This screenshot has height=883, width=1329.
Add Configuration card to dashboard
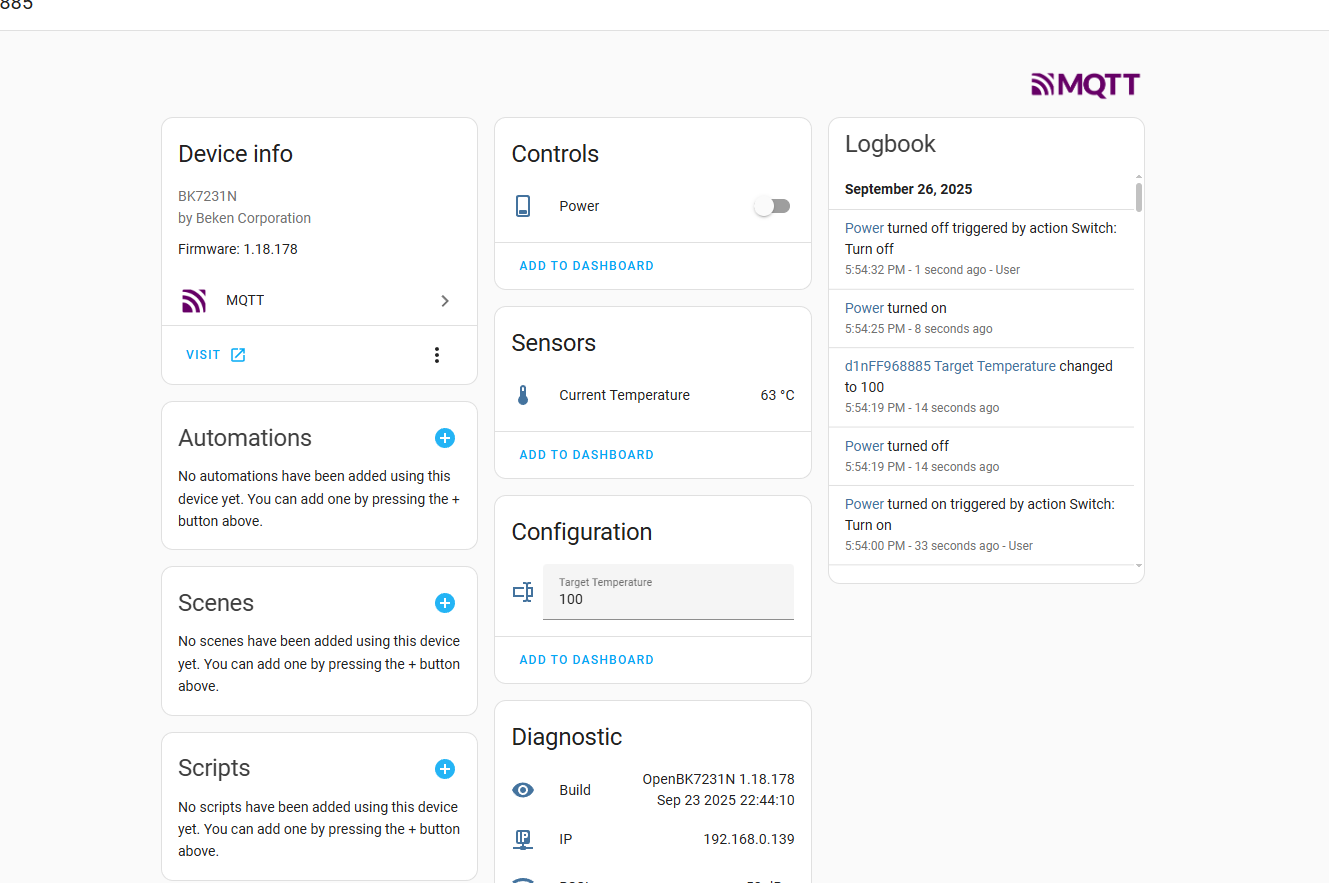(x=586, y=660)
